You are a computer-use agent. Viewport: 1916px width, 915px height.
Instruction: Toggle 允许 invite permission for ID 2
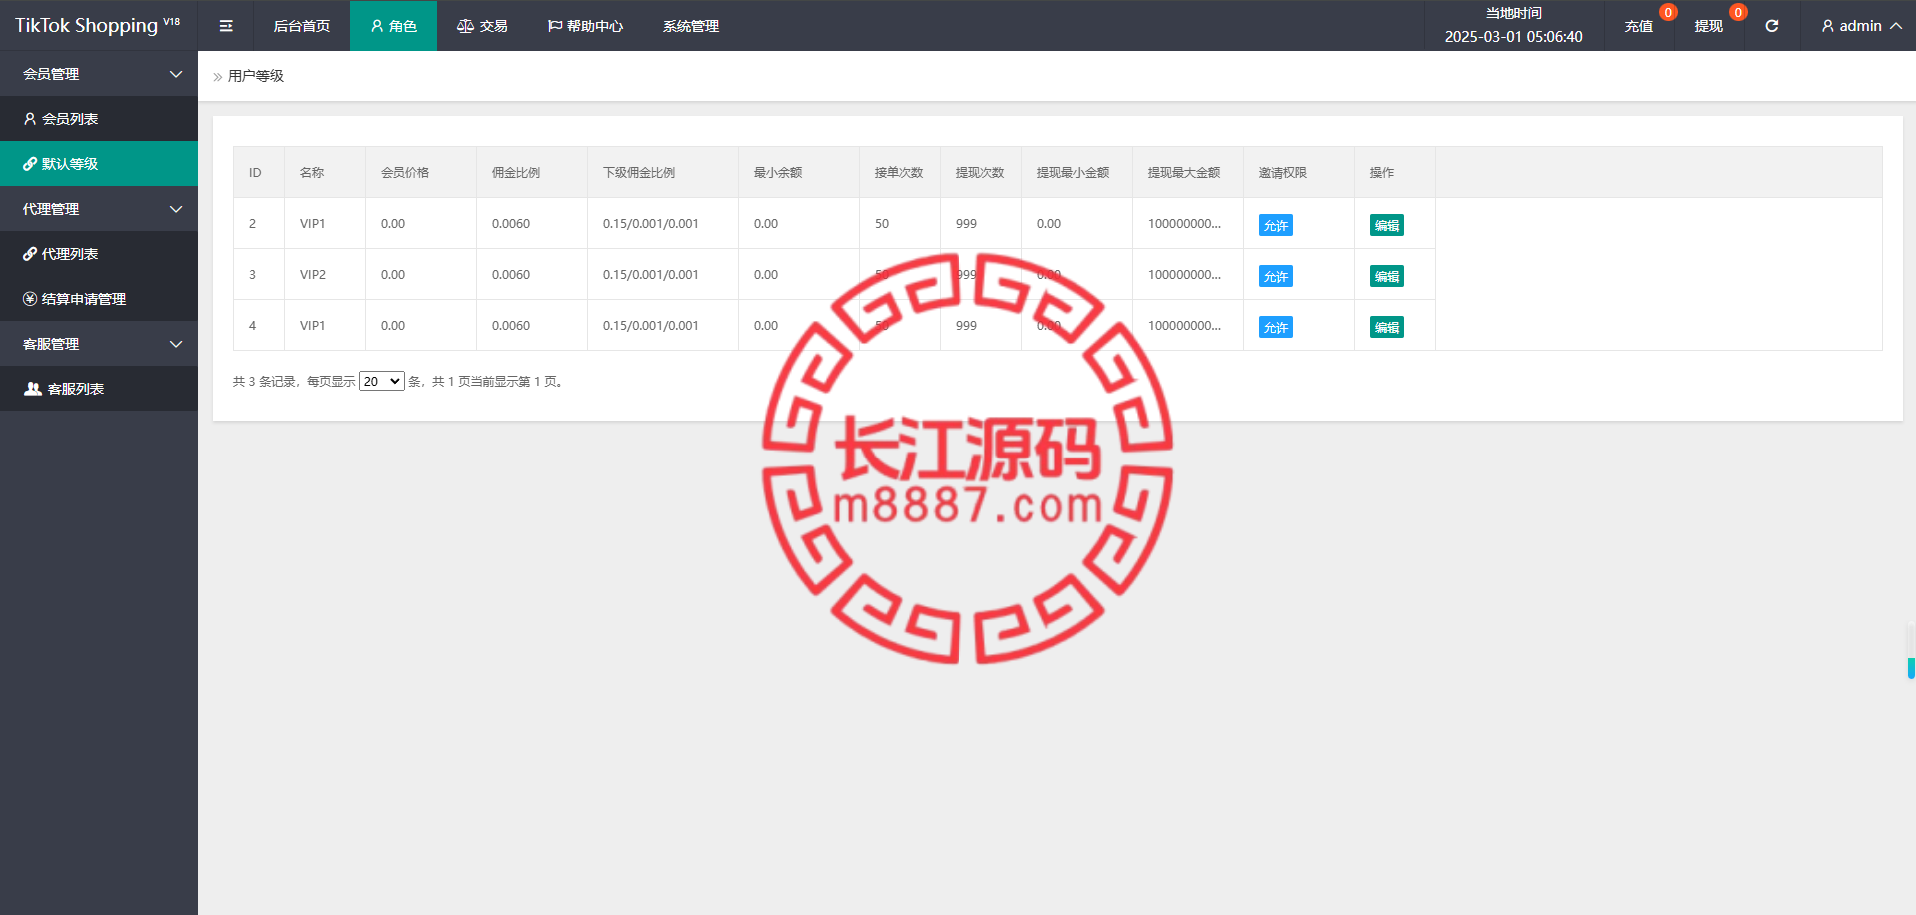(1275, 225)
